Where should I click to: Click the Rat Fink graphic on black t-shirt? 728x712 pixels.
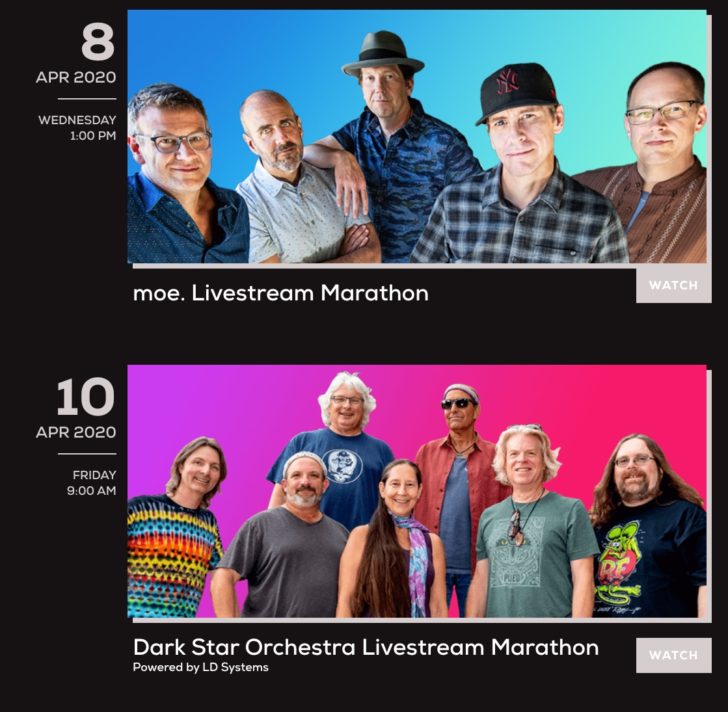pos(618,562)
